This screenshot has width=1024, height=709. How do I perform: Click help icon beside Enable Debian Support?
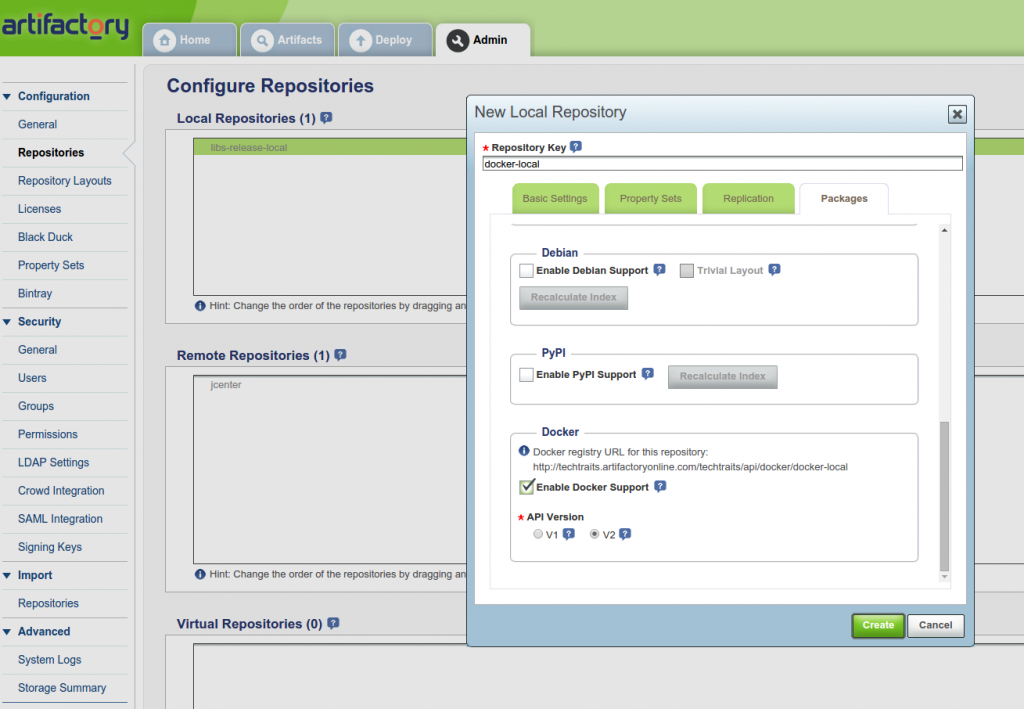coord(659,270)
